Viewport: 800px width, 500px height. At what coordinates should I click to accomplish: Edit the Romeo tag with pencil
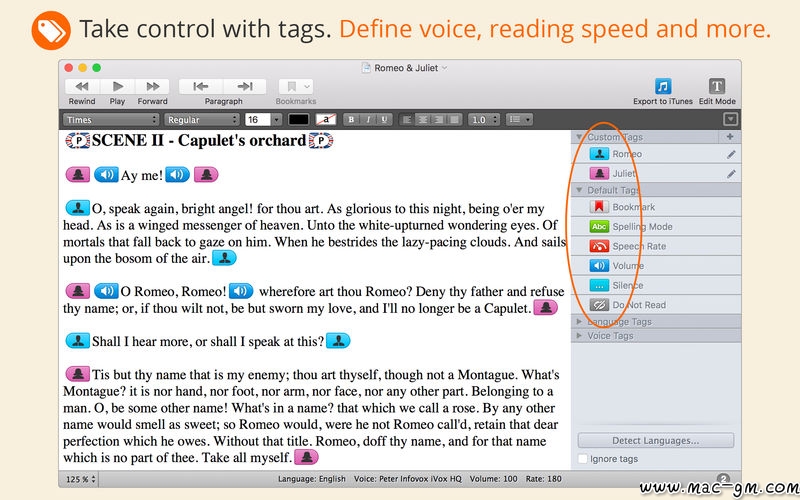[x=731, y=154]
